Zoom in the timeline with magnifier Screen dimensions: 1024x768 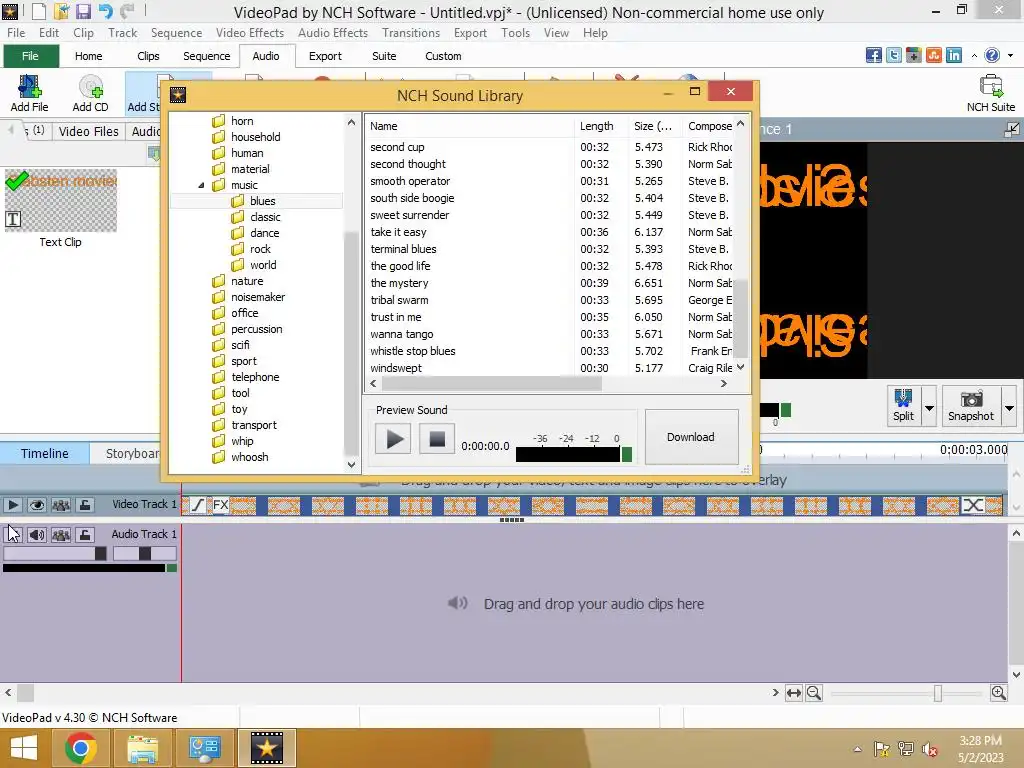[999, 693]
